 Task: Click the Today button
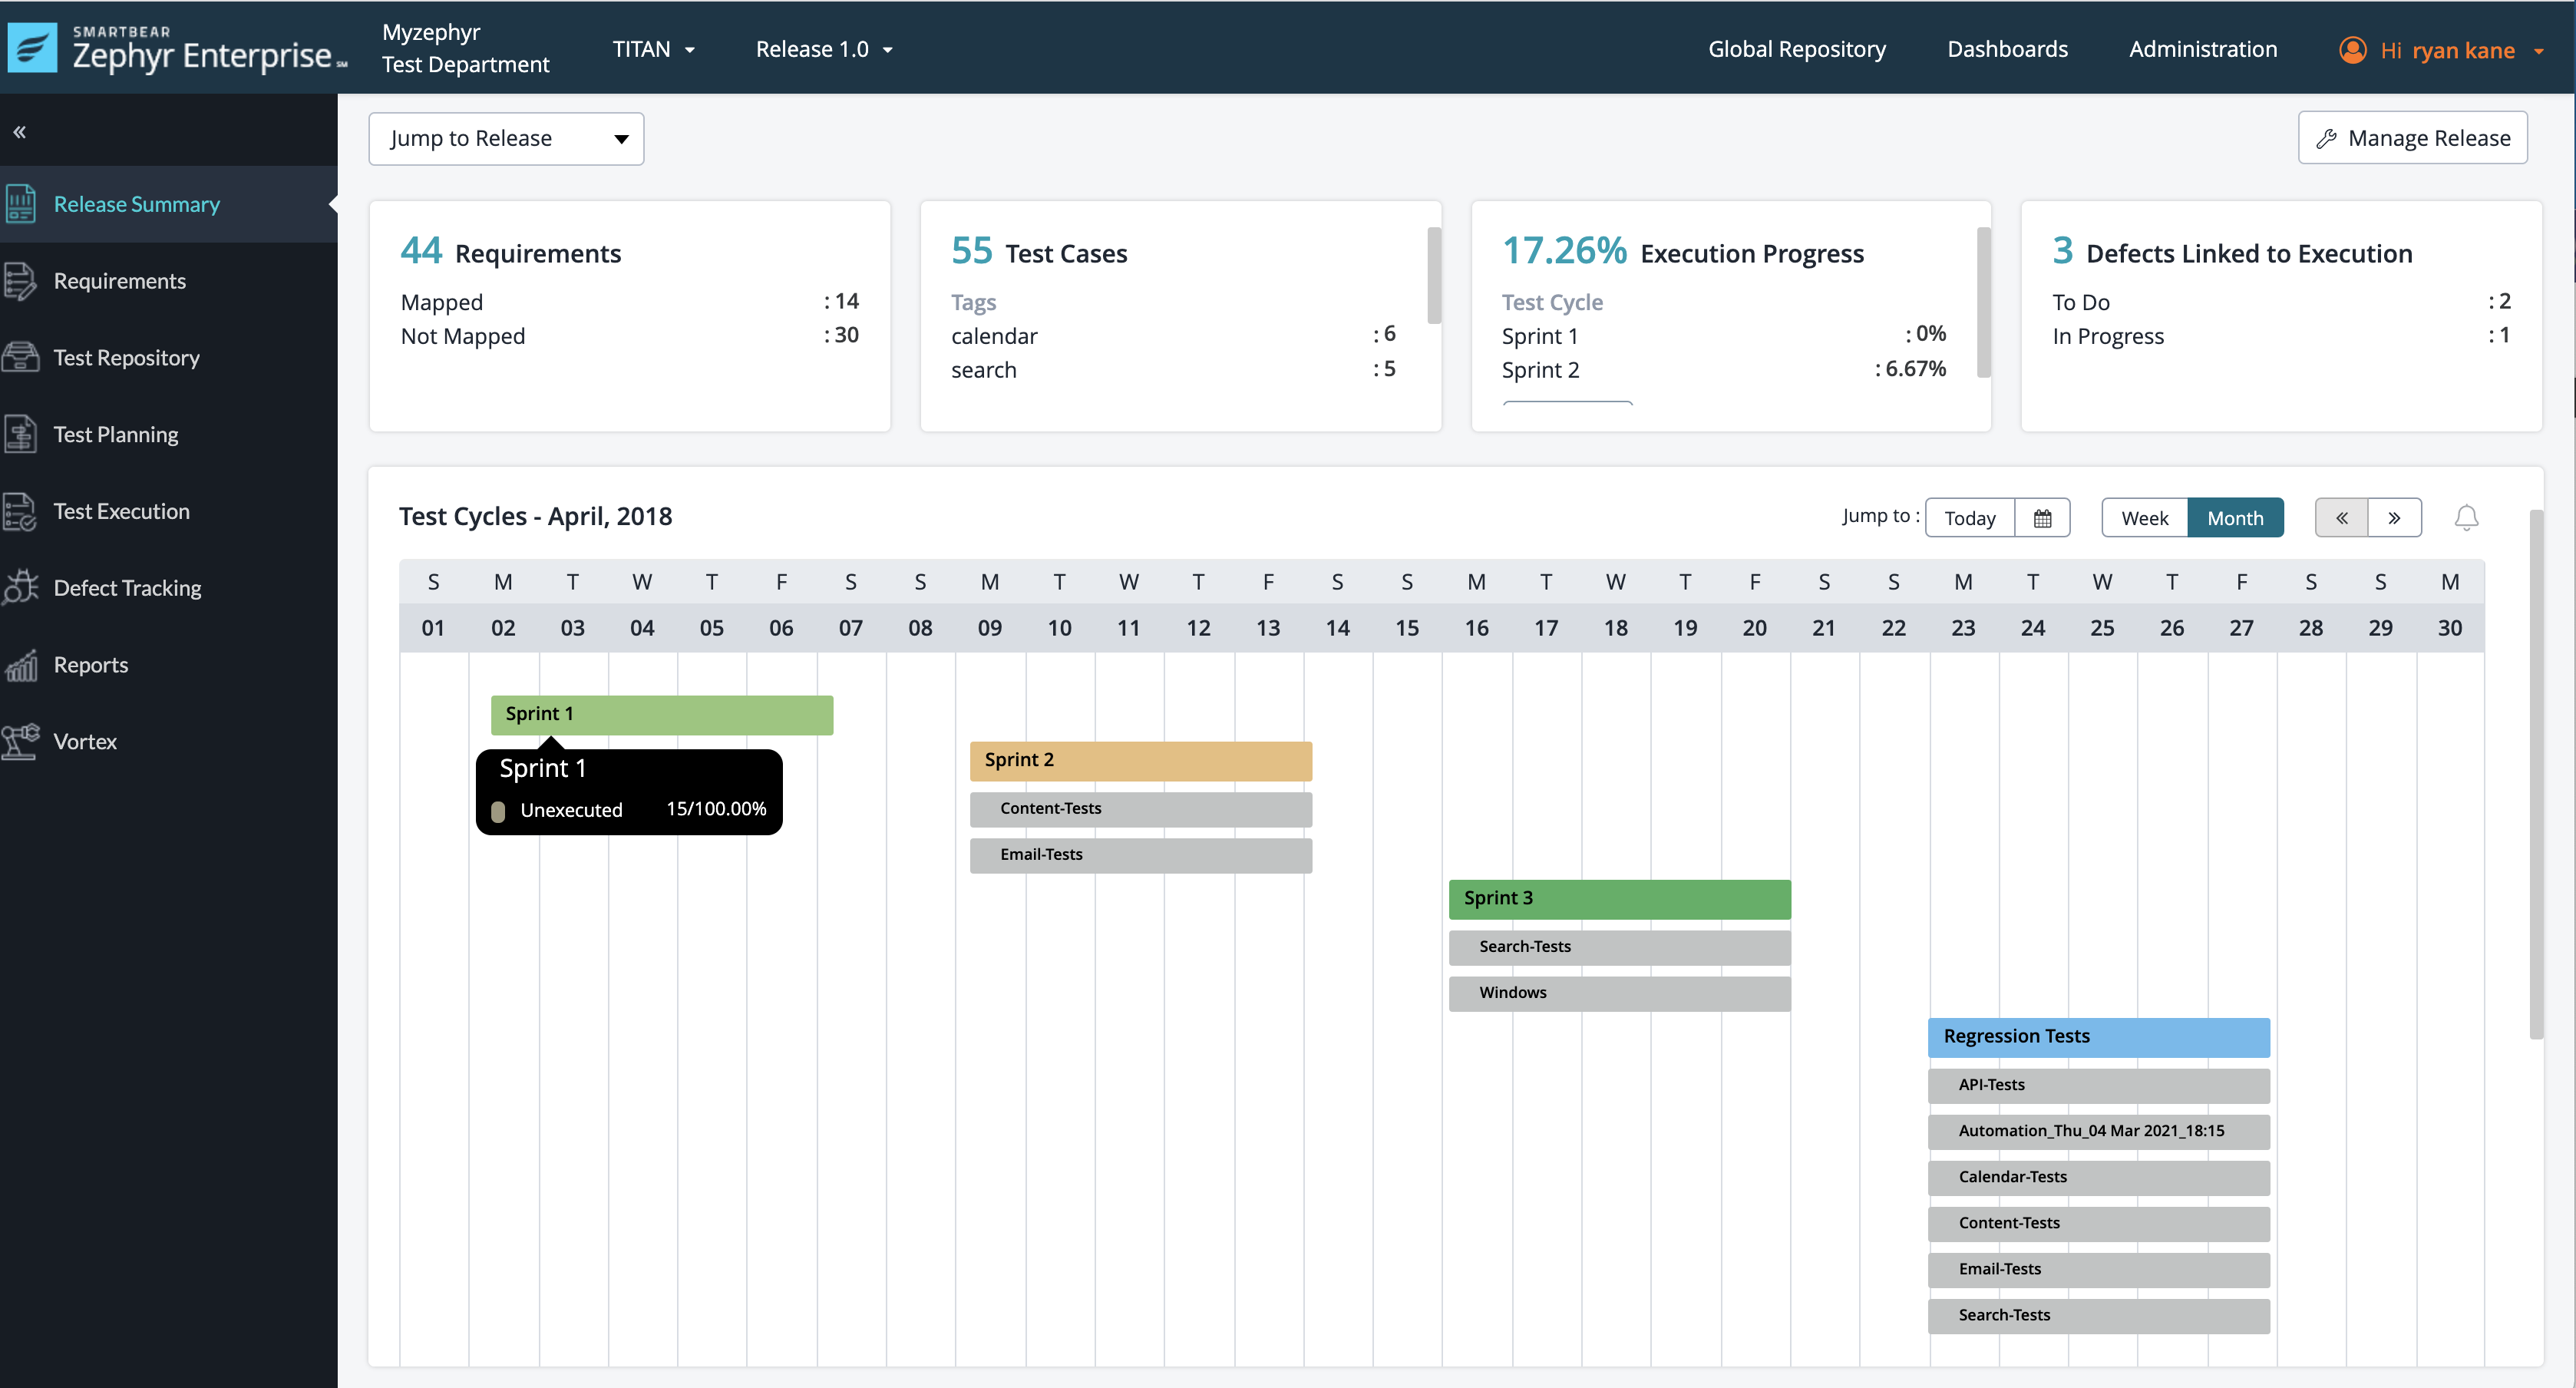tap(1969, 518)
